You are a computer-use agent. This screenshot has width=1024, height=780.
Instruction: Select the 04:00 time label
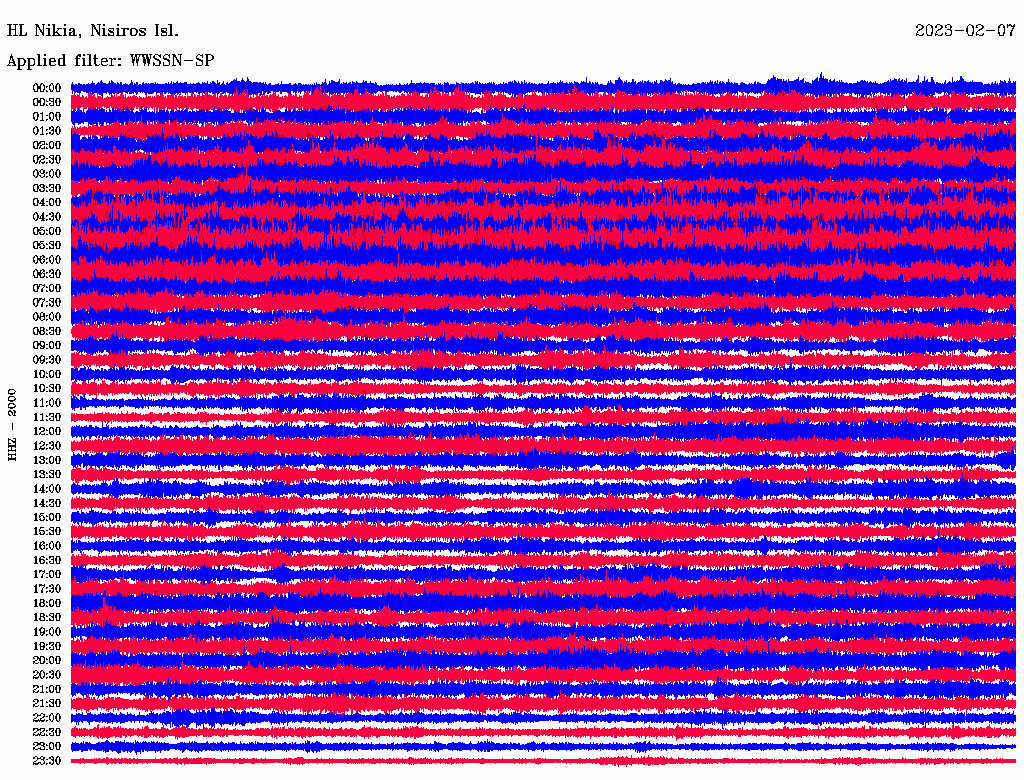pos(47,203)
